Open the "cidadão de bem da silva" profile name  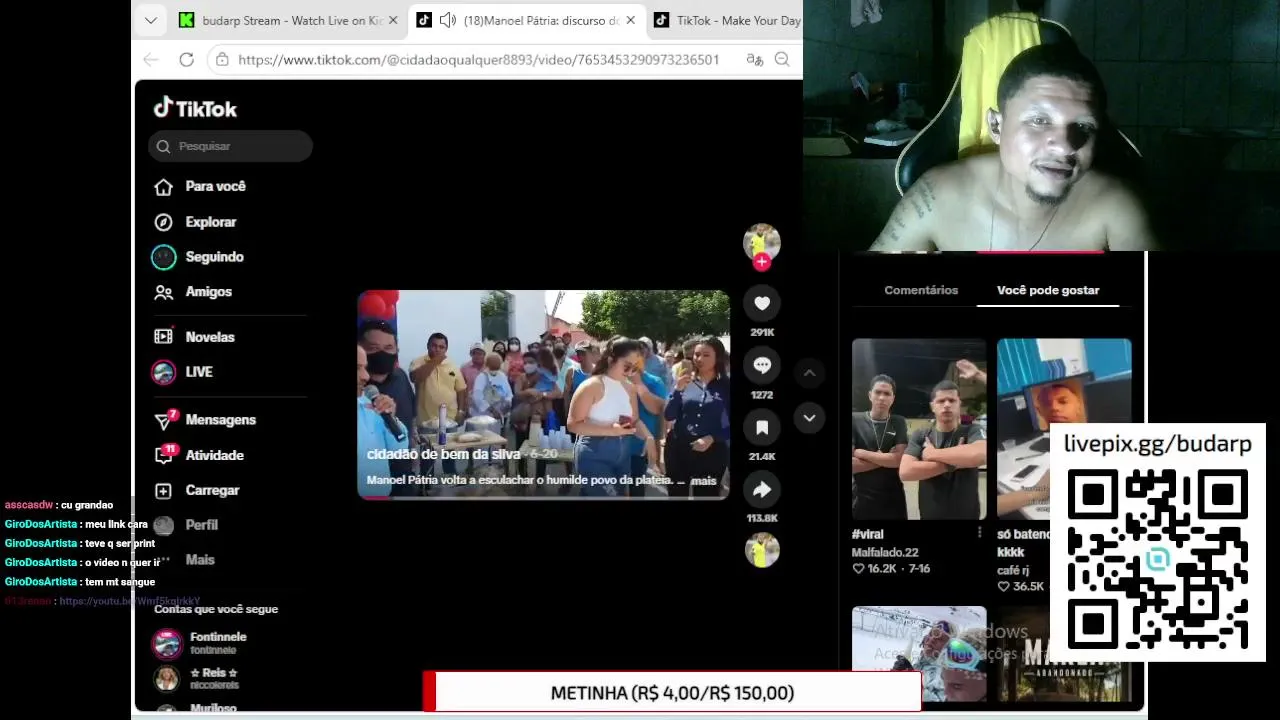[x=443, y=454]
